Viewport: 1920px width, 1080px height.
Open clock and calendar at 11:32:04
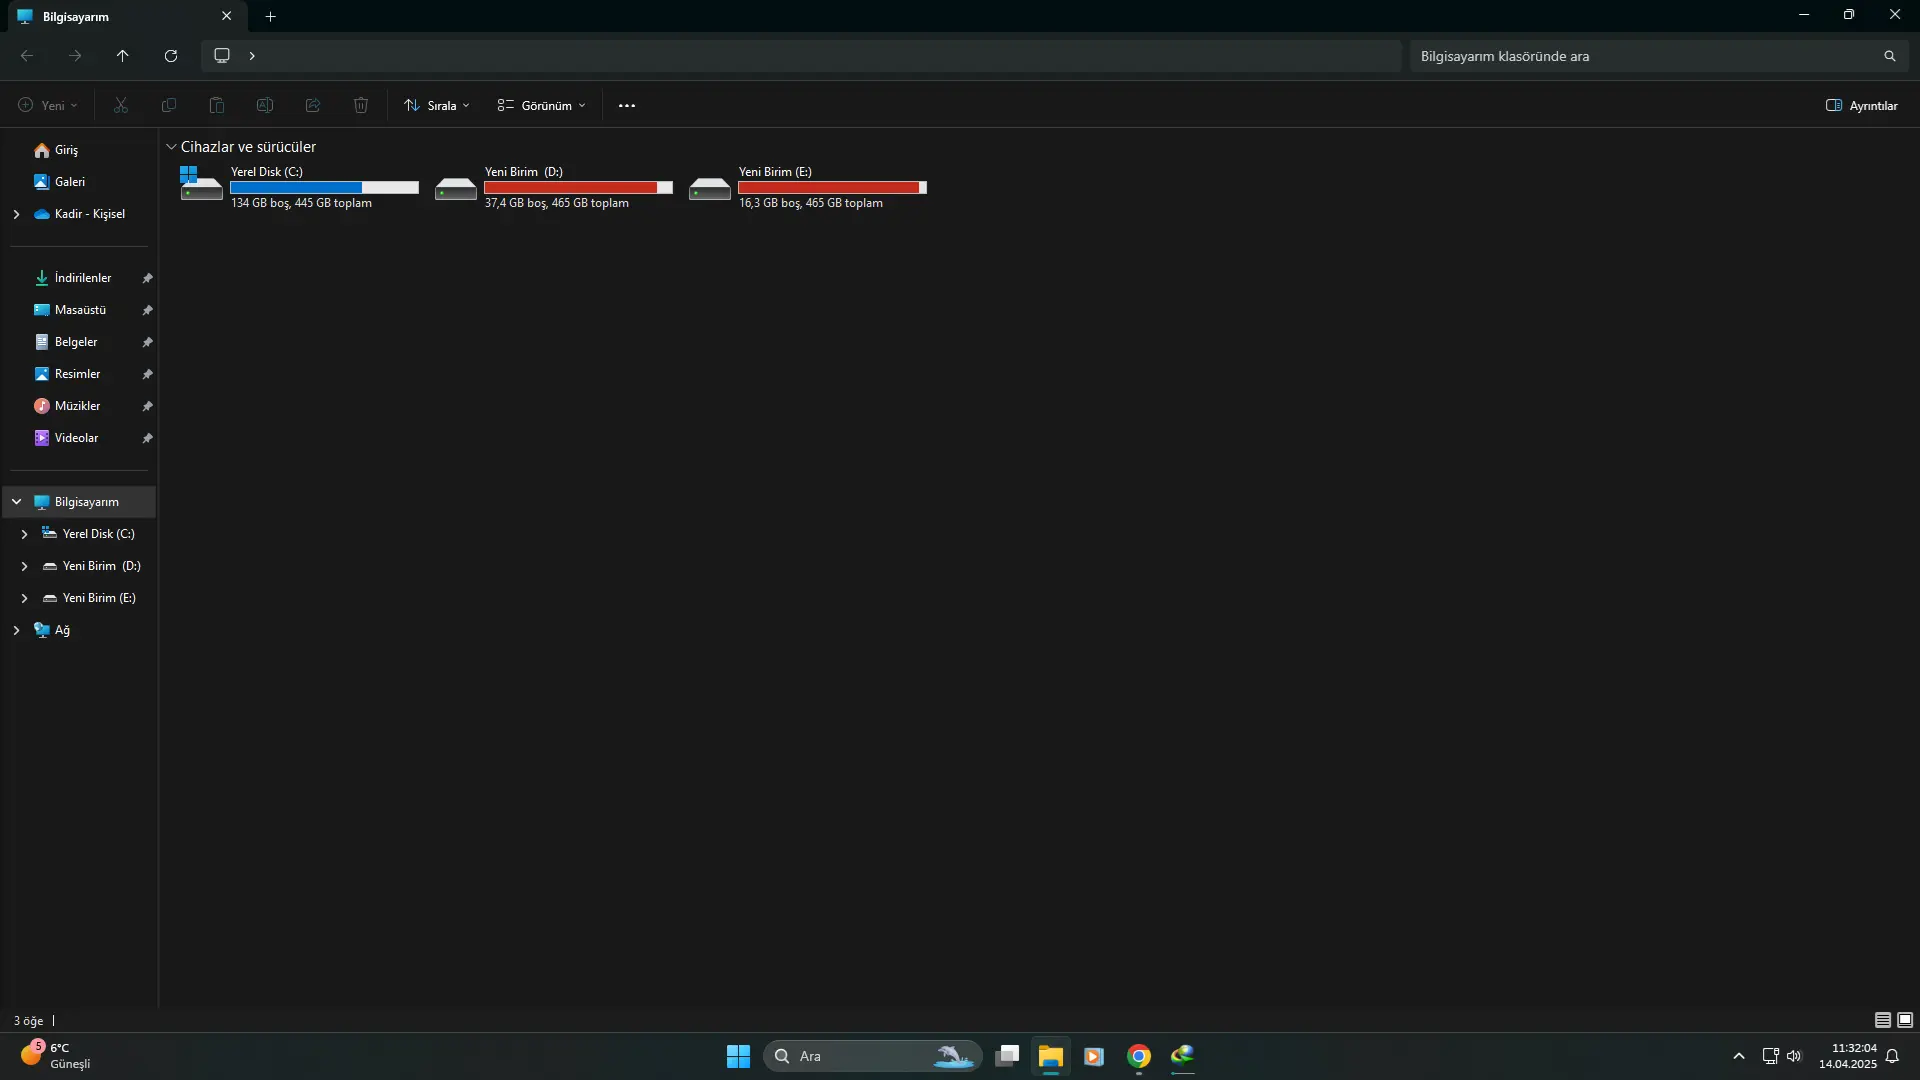coord(1847,1056)
